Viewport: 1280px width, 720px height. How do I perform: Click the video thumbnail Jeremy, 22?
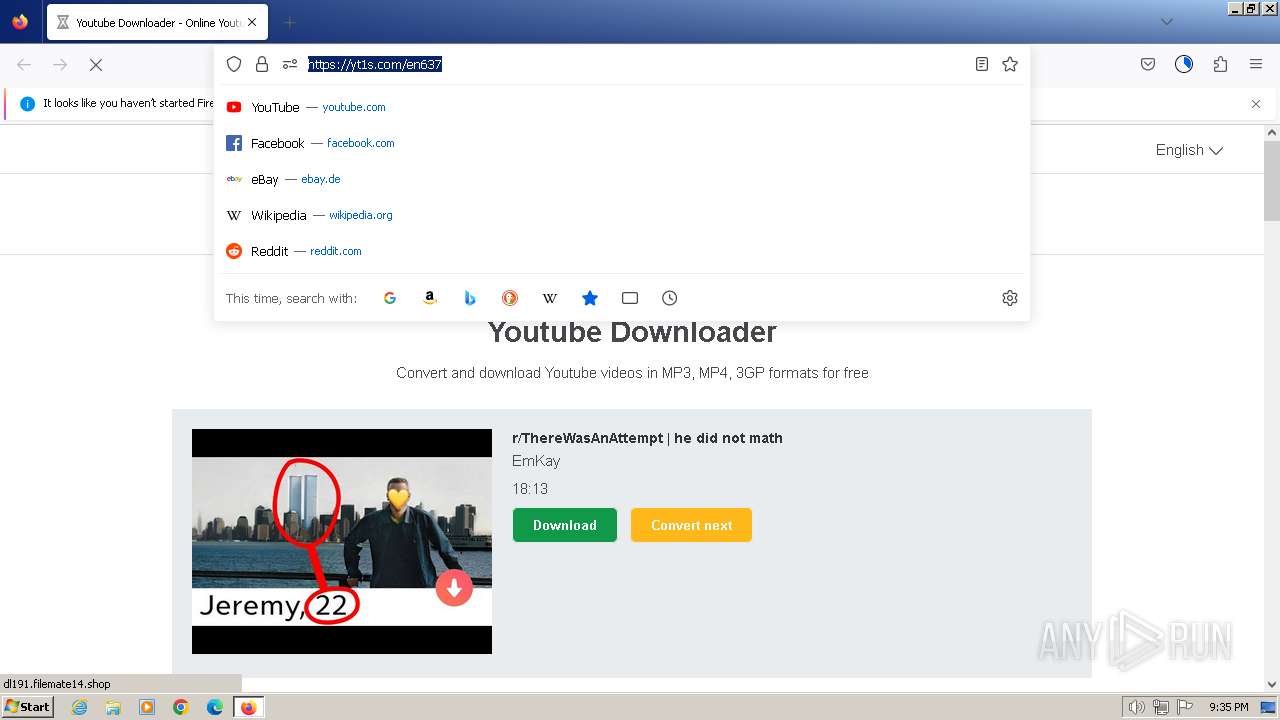tap(342, 541)
